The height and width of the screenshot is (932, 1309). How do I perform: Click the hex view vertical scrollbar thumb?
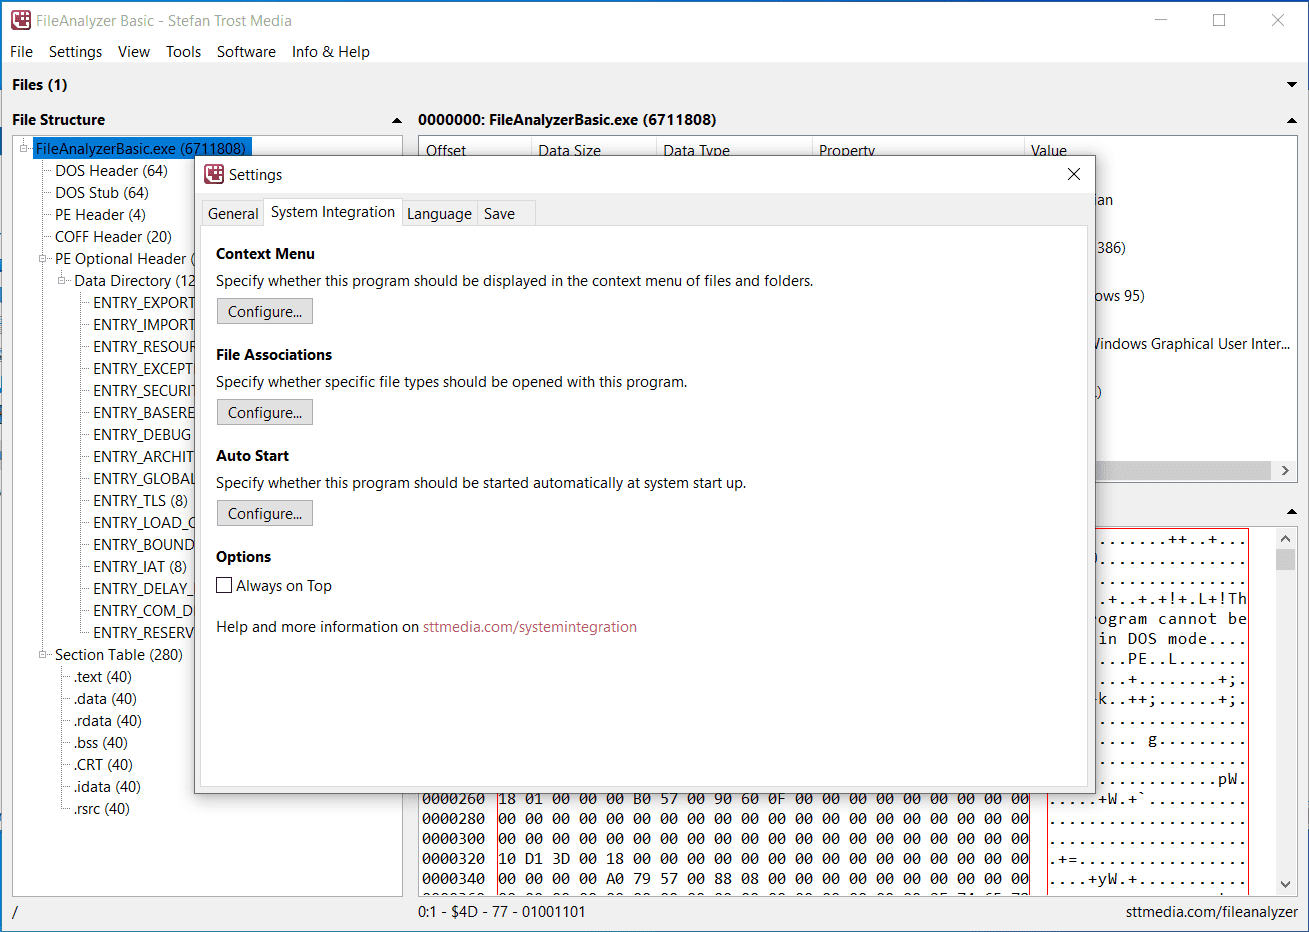1286,560
